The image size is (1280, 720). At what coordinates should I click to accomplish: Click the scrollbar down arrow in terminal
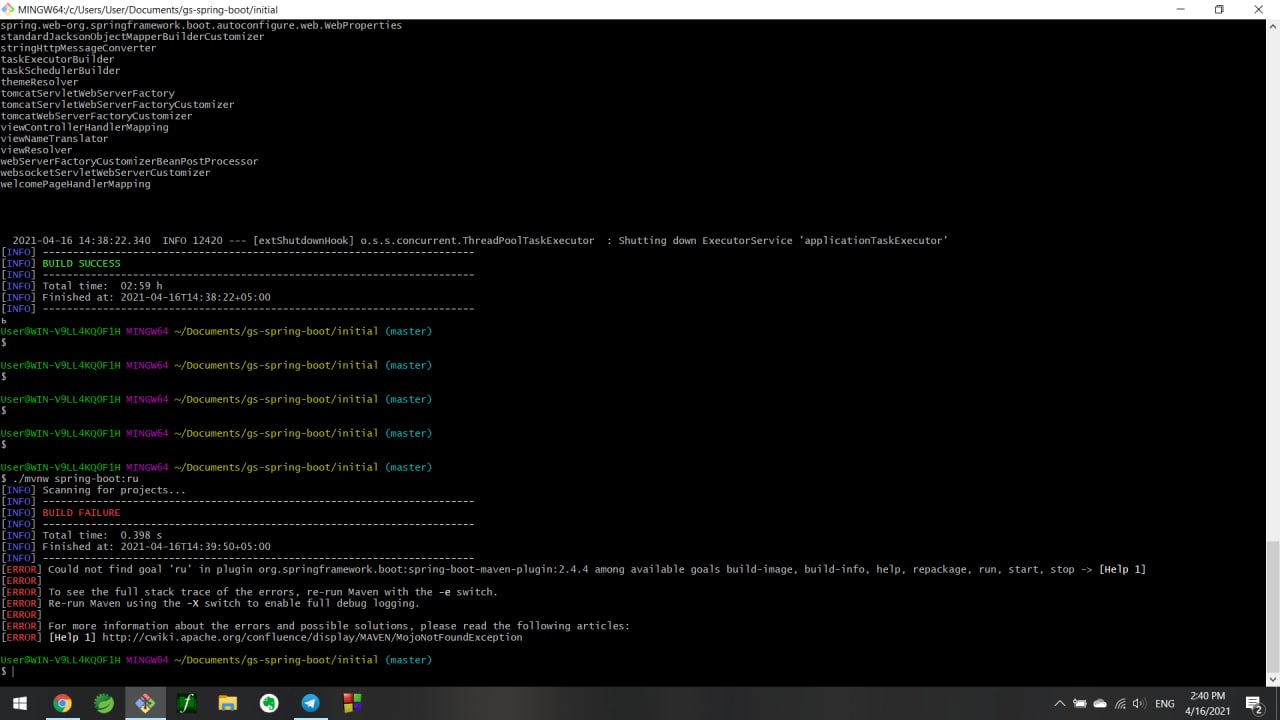[x=1273, y=679]
